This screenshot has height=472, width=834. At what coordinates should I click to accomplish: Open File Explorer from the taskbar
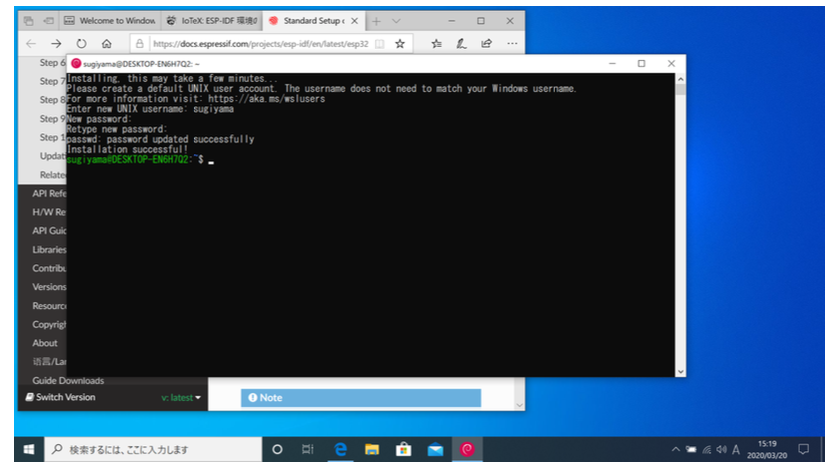click(x=371, y=450)
